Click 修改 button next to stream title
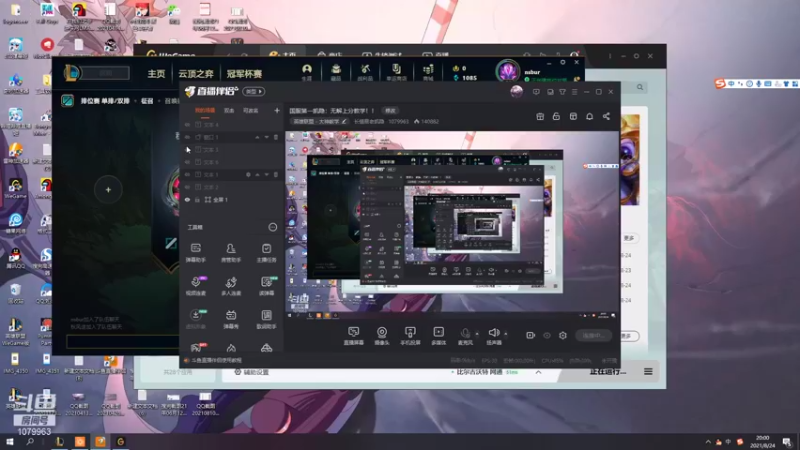Screen dimensions: 800x450 tap(390, 110)
